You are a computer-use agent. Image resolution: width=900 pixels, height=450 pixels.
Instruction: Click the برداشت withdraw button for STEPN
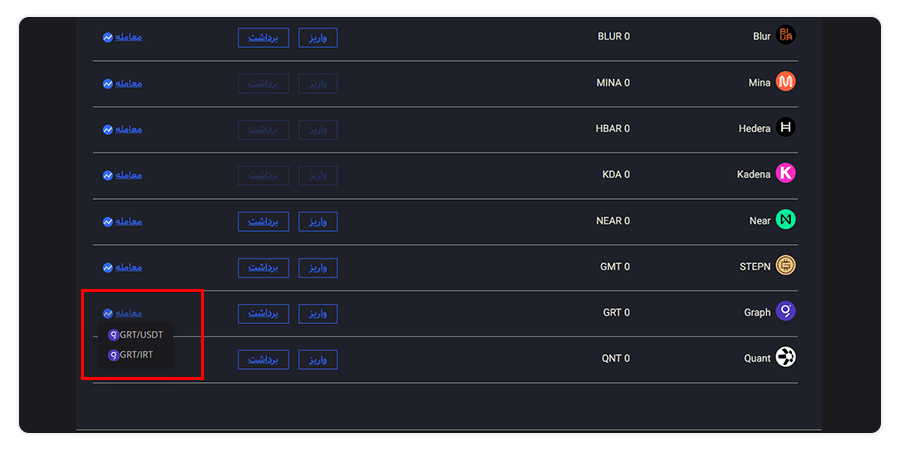pos(263,268)
